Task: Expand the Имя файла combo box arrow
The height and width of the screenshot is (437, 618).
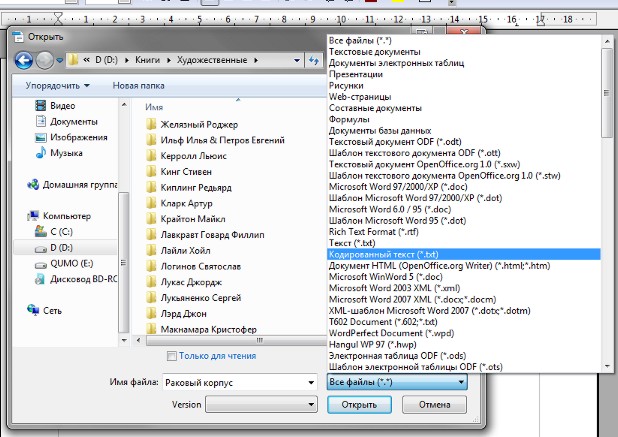Action: (x=311, y=382)
